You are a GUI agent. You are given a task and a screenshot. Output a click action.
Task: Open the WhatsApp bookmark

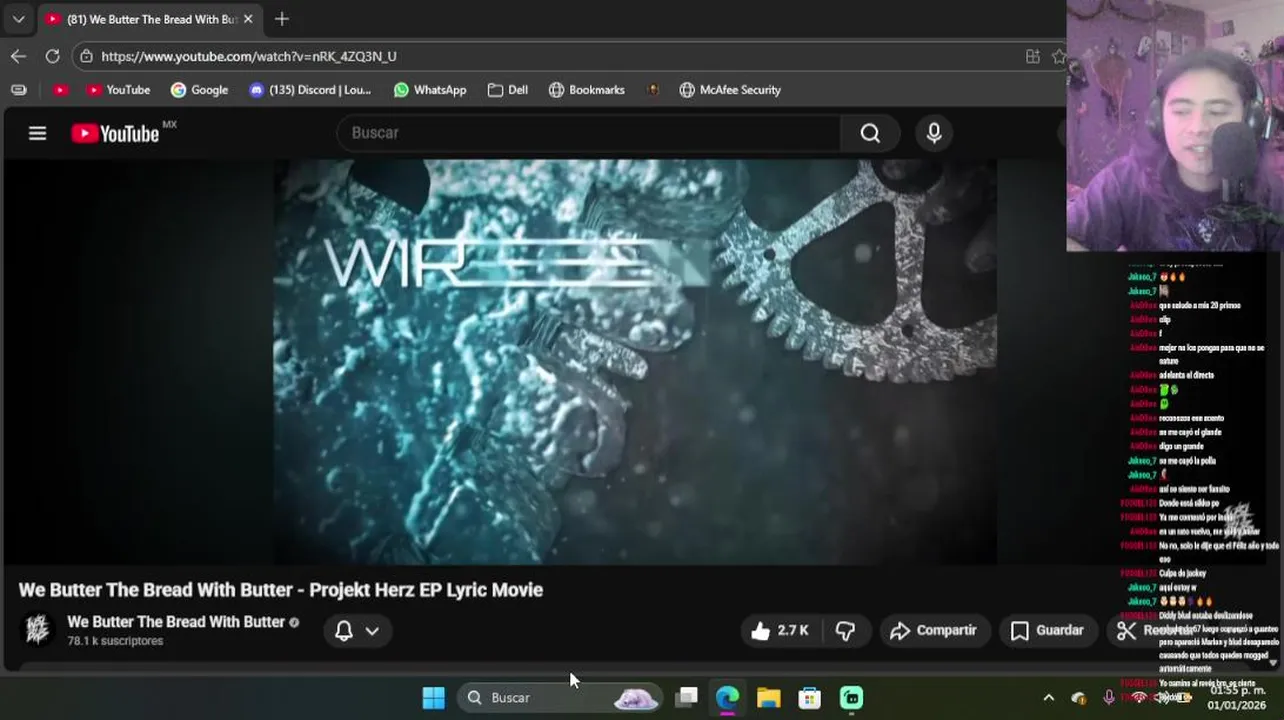(x=430, y=90)
